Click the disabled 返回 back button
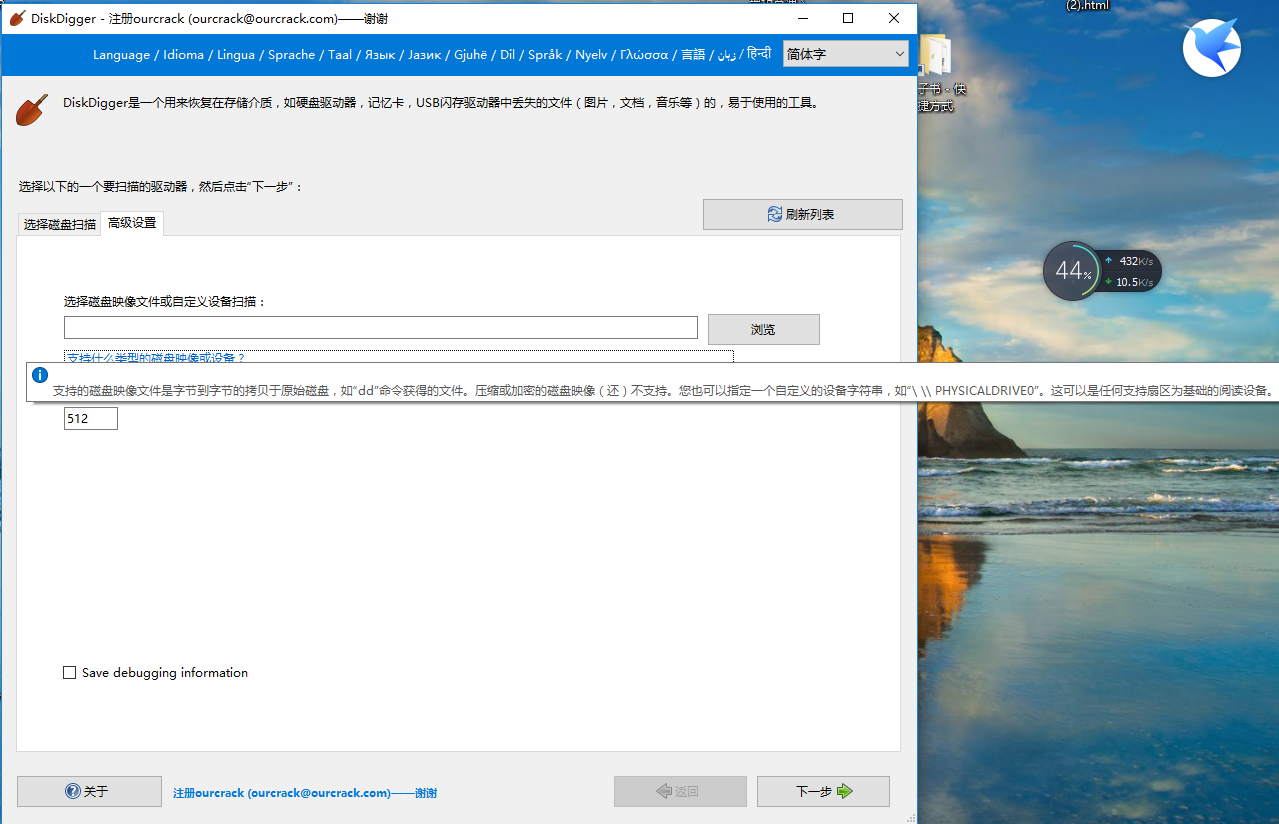The width and height of the screenshot is (1279, 824). click(680, 791)
